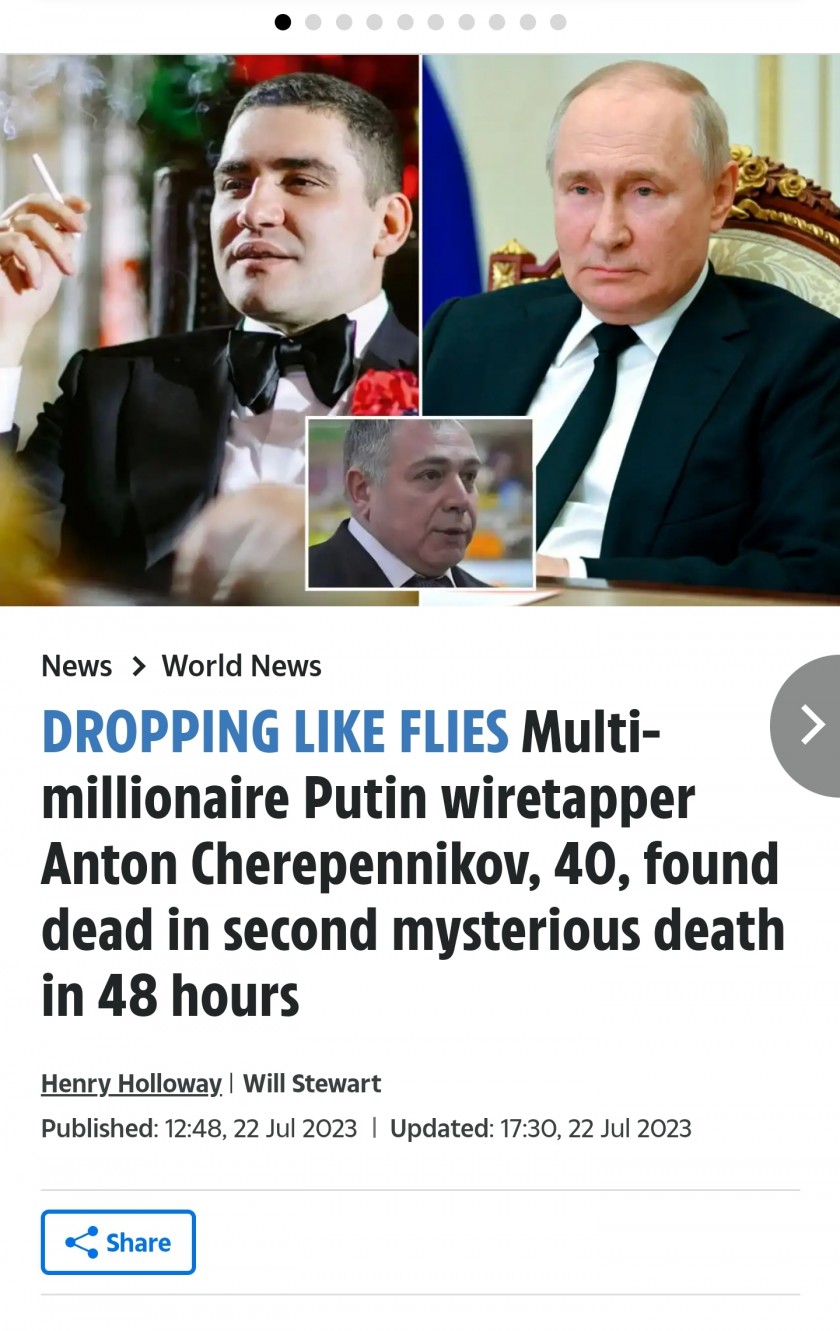Screen dimensions: 840x1331
Task: Click the Will Stewart author name
Action: (312, 1084)
